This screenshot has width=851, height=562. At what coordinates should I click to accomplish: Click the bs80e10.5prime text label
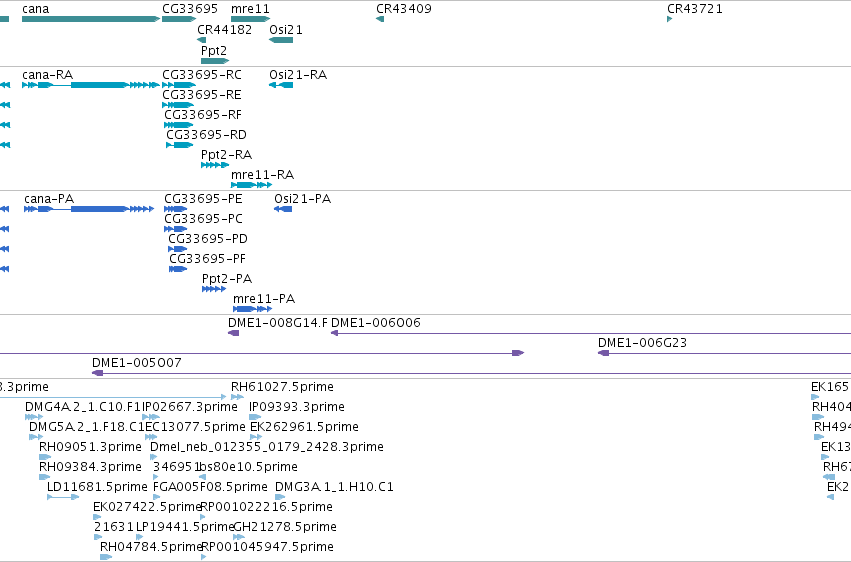pos(249,467)
